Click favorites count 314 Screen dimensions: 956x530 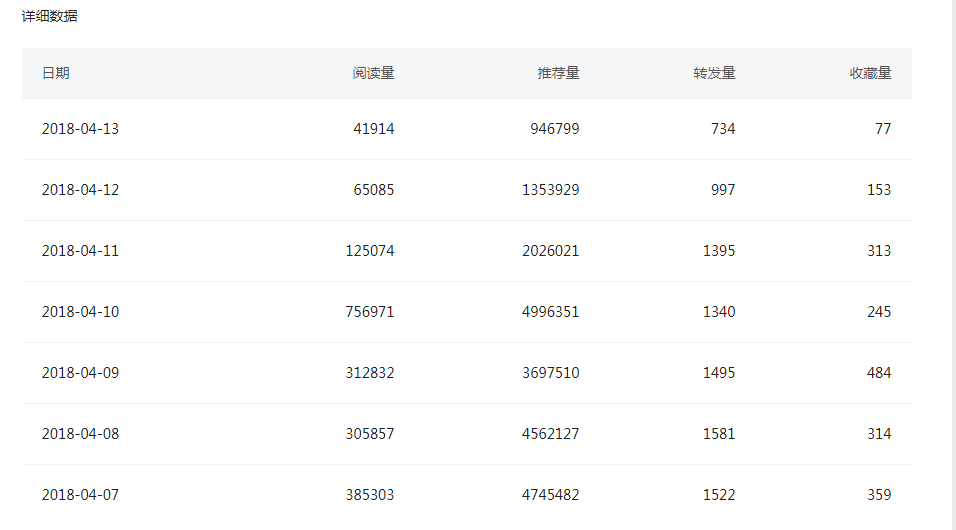pos(879,434)
